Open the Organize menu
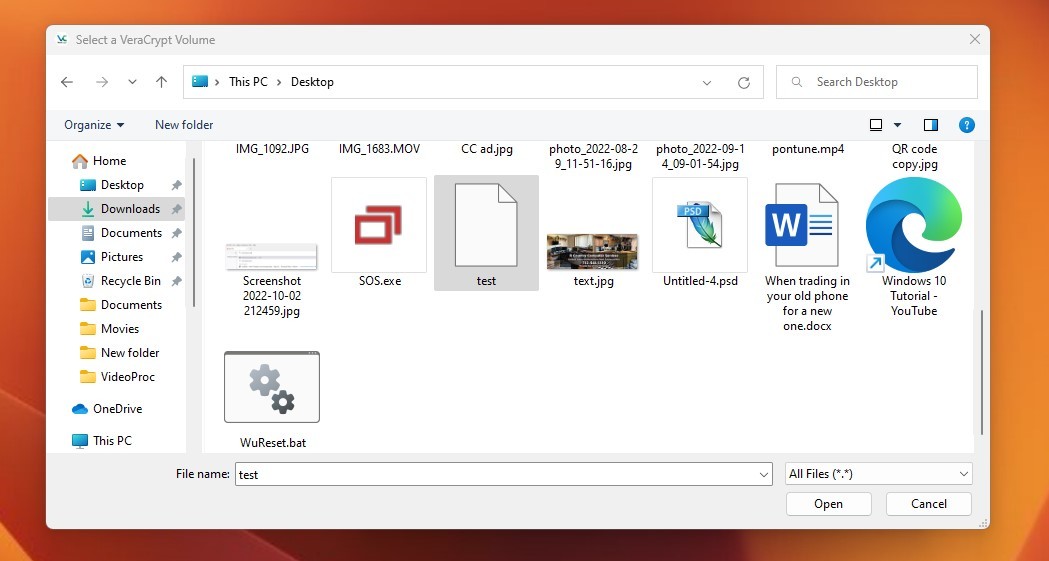Viewport: 1049px width, 561px height. coord(94,124)
